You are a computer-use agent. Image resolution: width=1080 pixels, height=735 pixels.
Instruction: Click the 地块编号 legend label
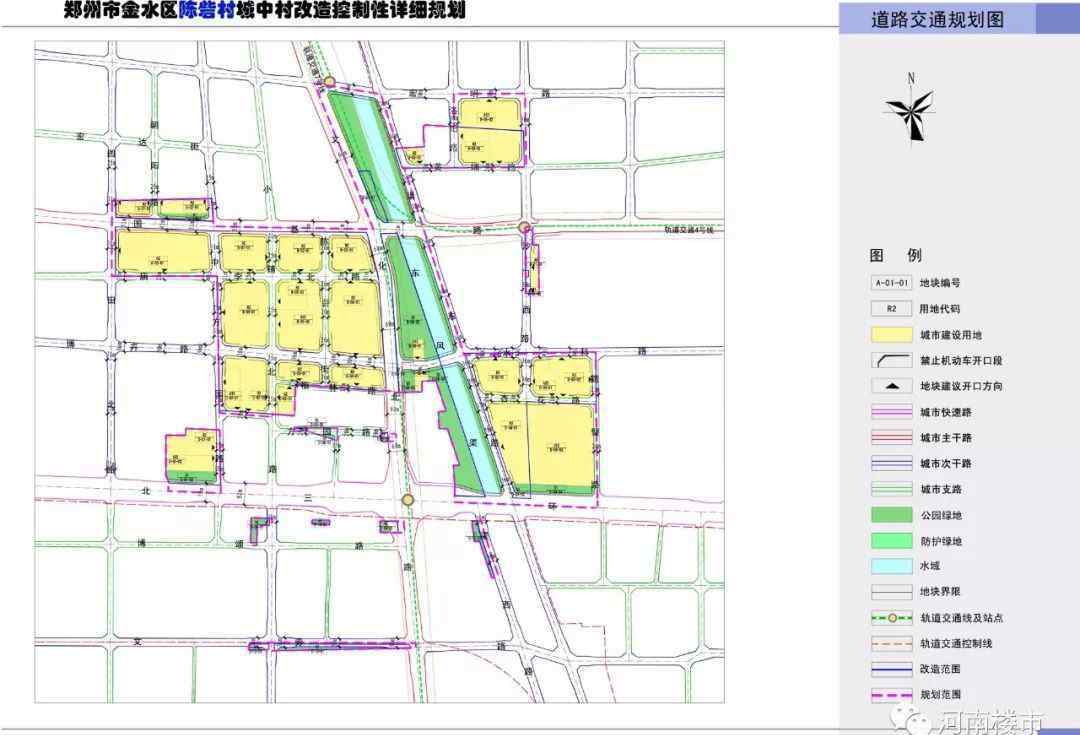(x=940, y=283)
